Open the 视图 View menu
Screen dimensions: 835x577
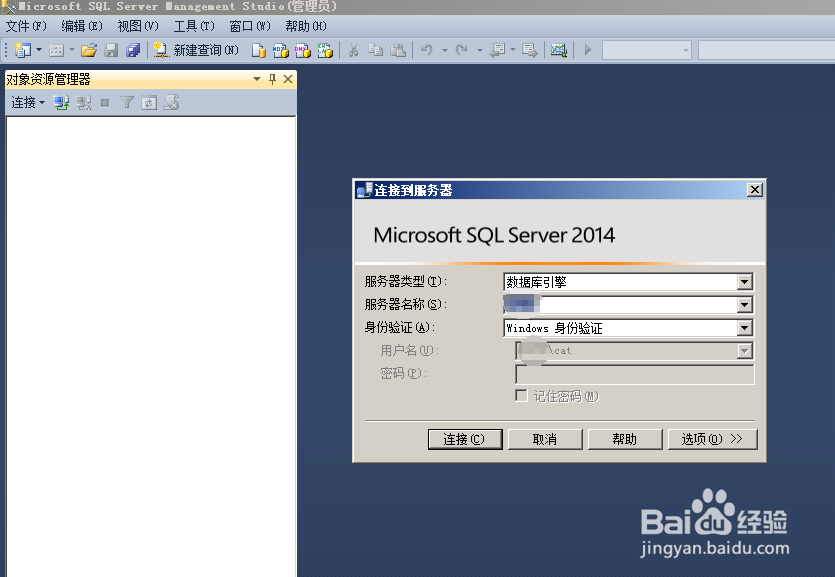[138, 26]
